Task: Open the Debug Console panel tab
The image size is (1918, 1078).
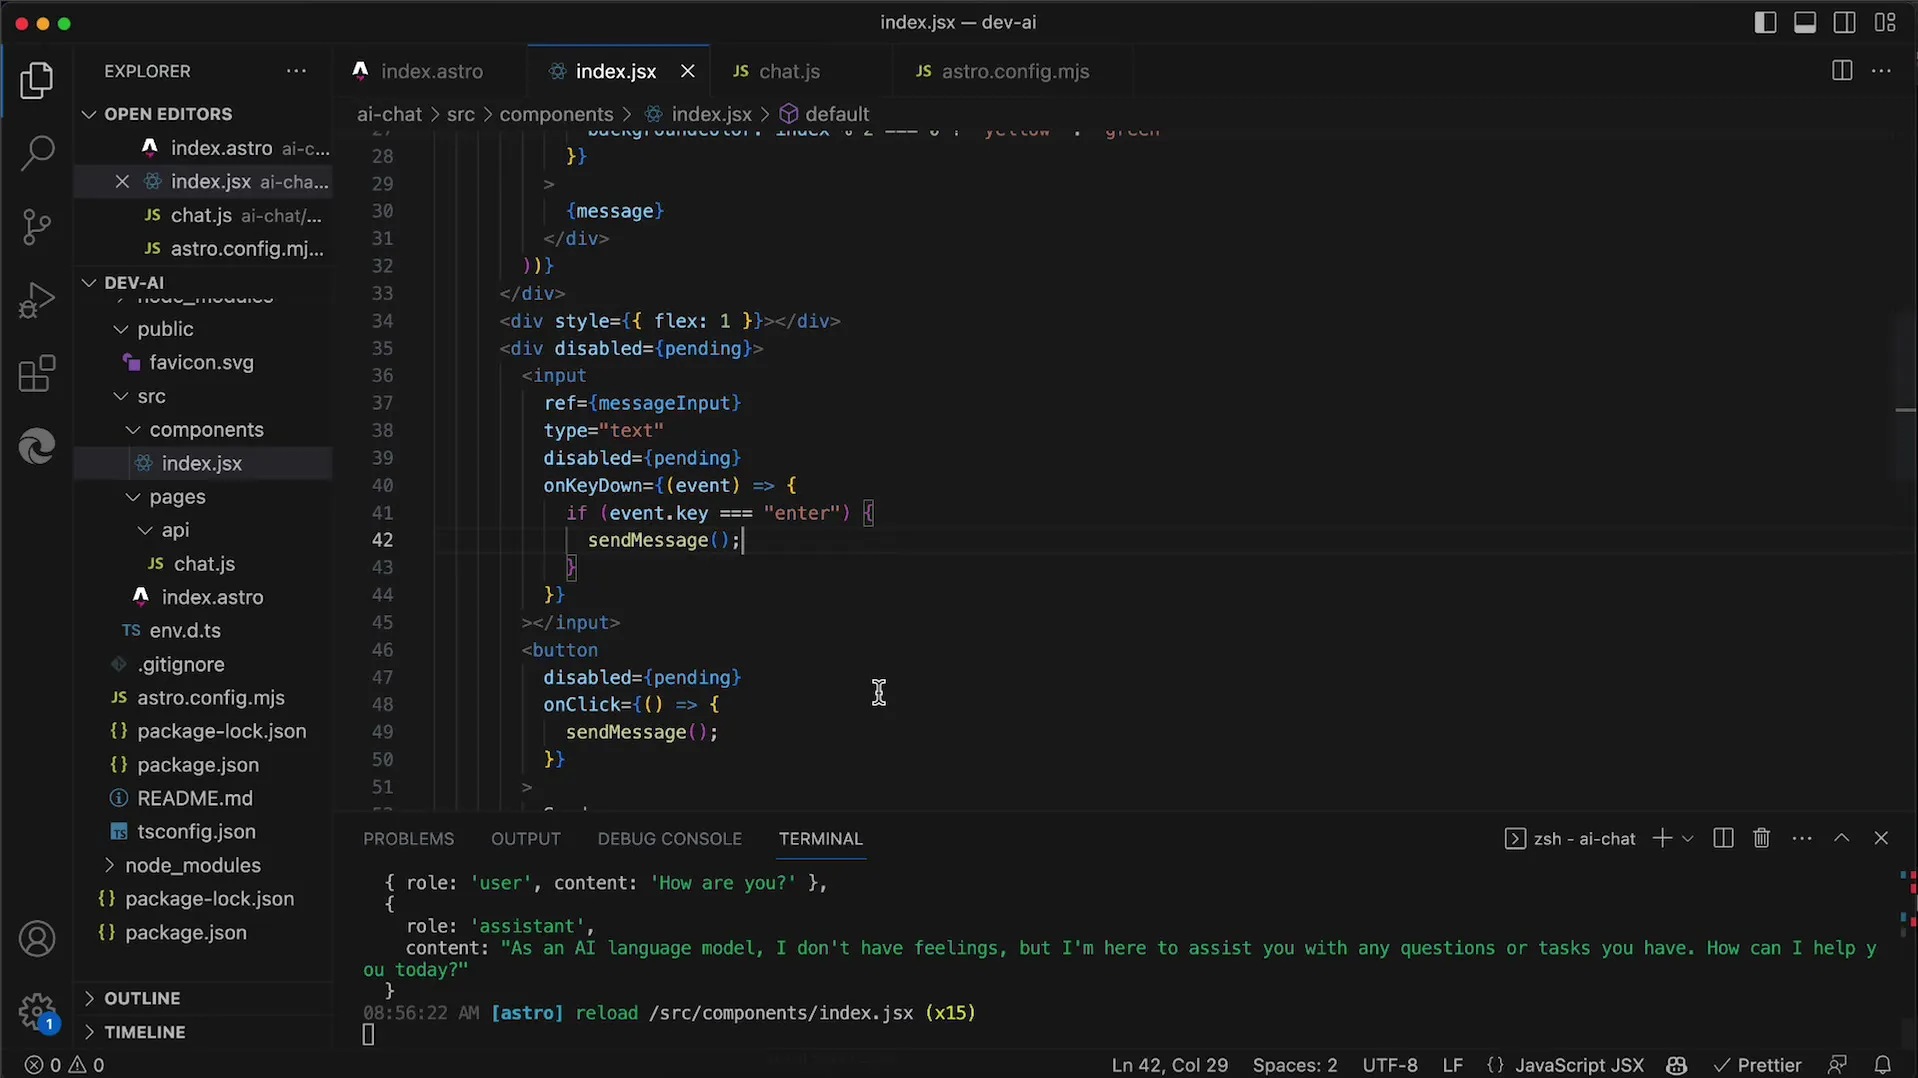Action: (x=670, y=839)
